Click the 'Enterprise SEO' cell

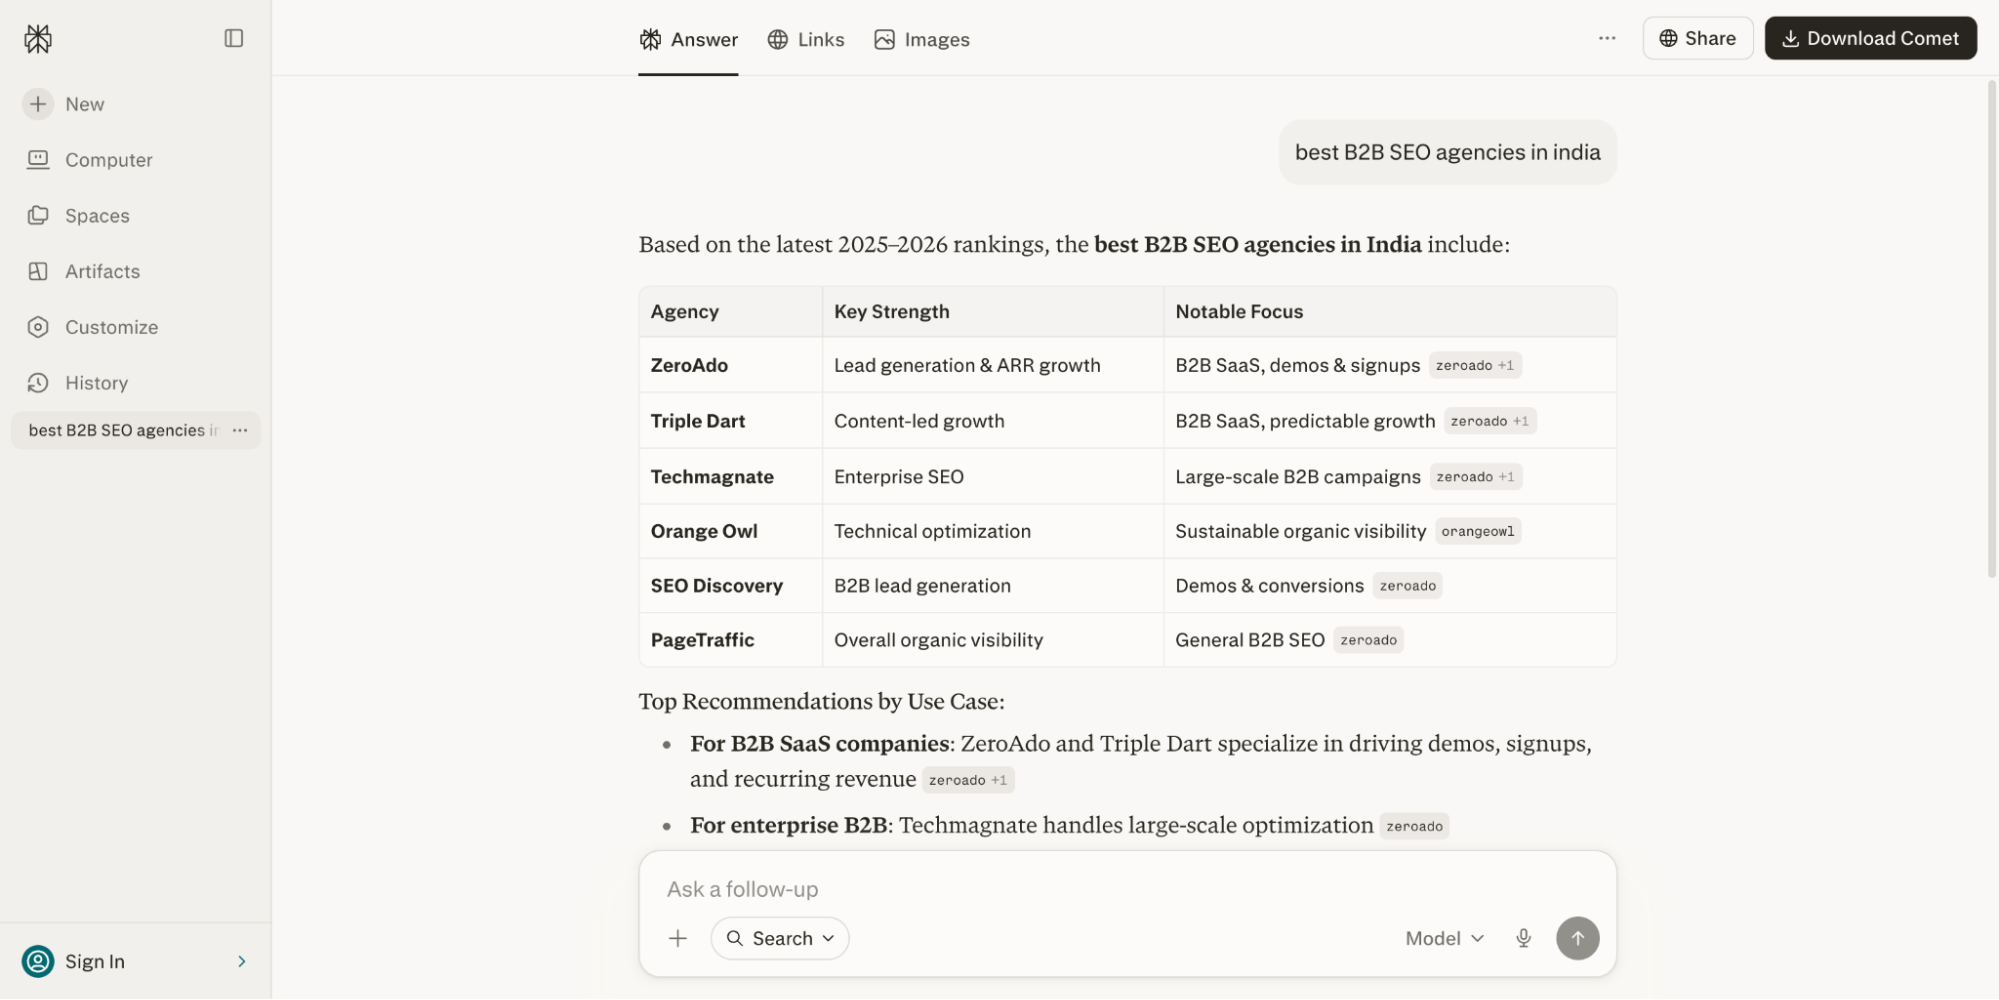993,477
